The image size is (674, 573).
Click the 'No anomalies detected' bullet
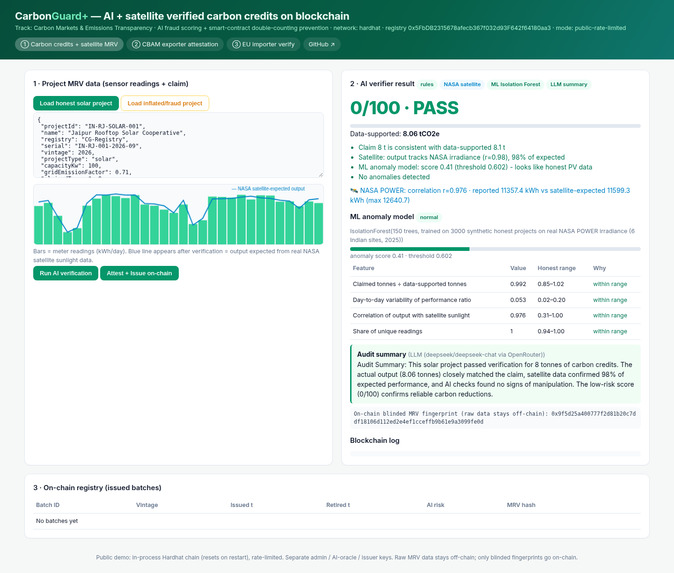(394, 177)
